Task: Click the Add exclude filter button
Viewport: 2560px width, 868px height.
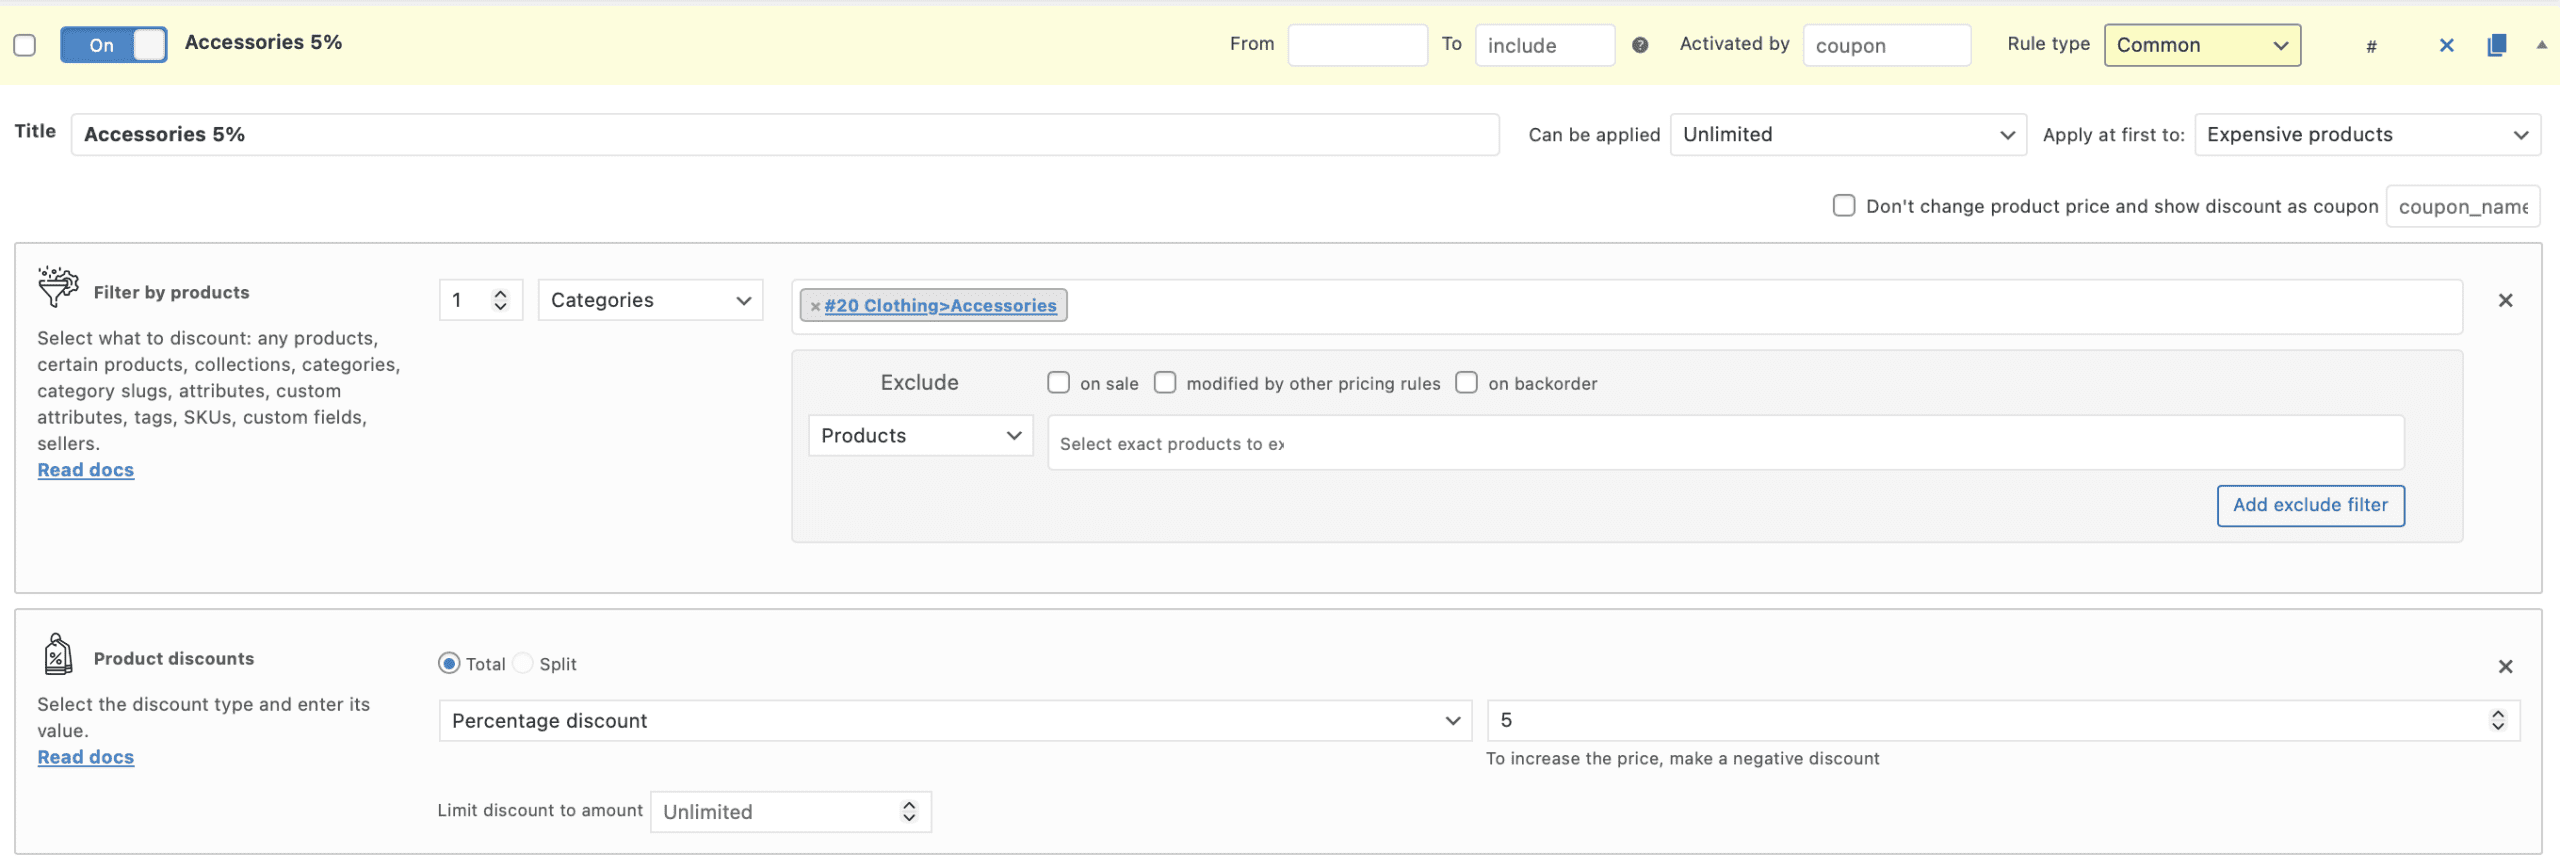Action: (2310, 505)
